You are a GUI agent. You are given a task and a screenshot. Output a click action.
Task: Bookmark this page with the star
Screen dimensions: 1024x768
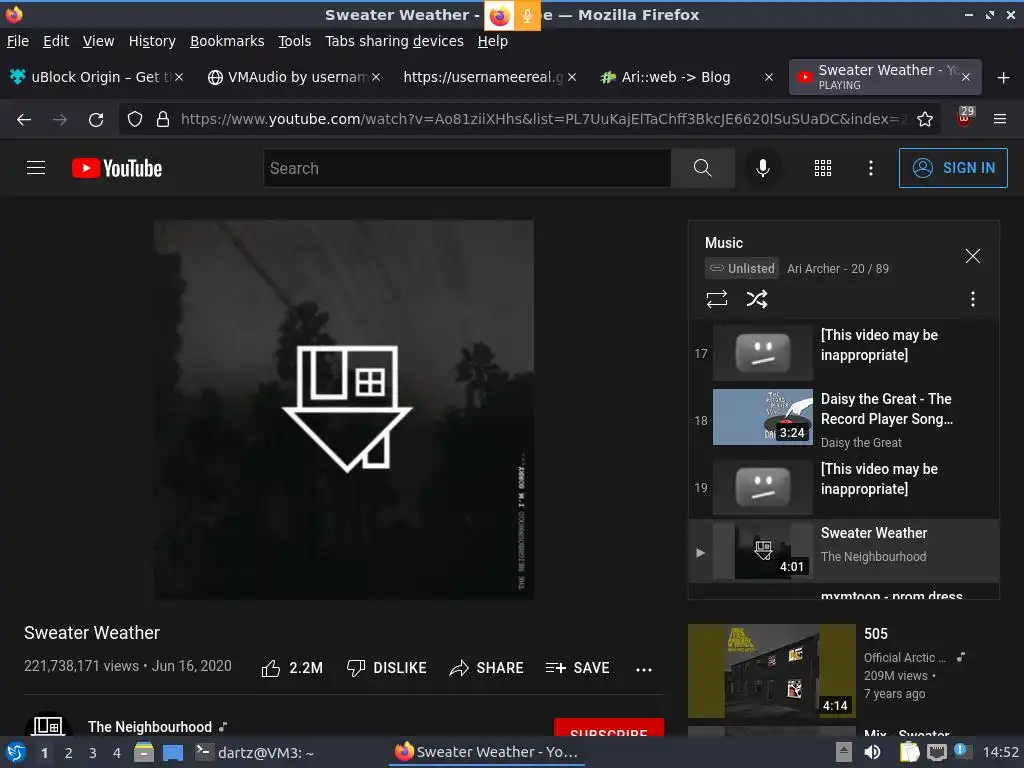pyautogui.click(x=925, y=119)
